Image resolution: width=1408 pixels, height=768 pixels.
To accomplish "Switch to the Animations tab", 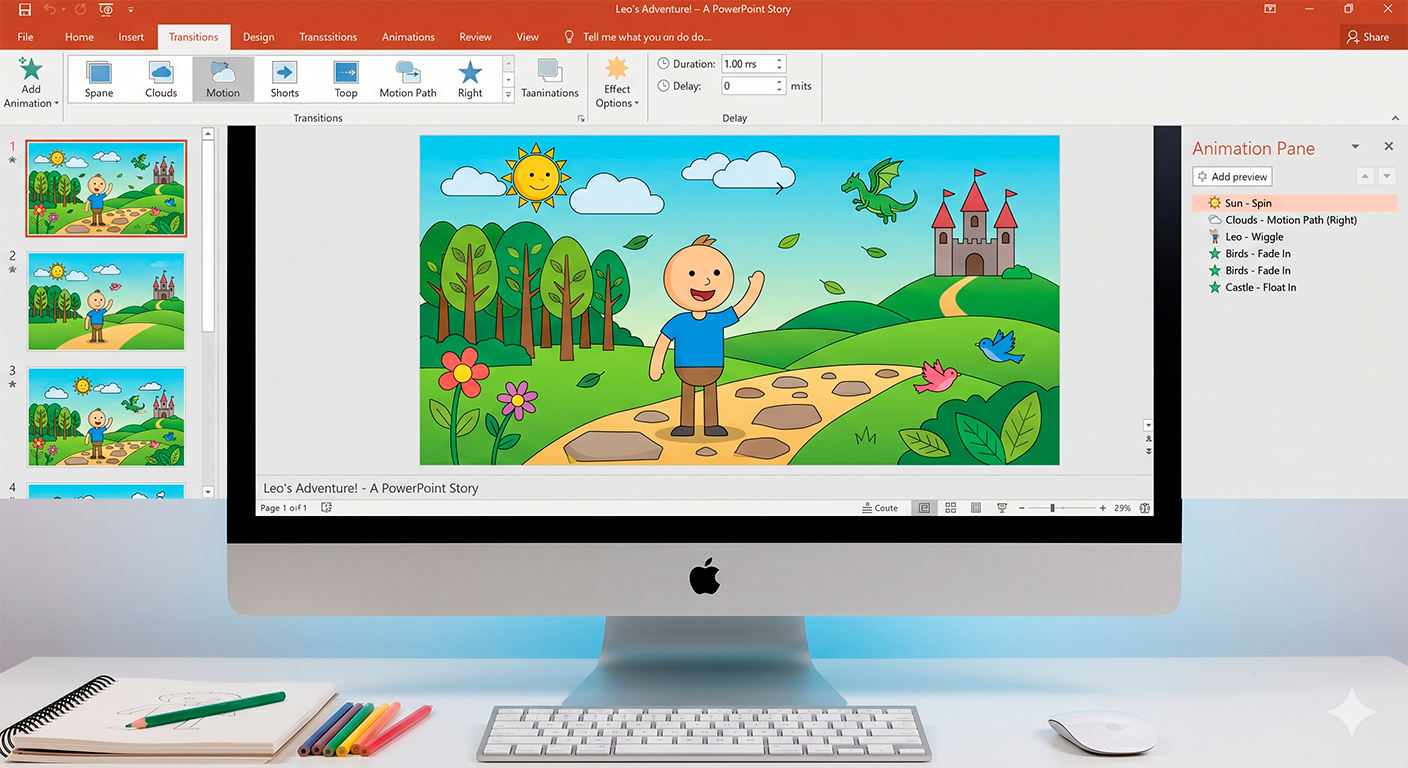I will [x=408, y=37].
